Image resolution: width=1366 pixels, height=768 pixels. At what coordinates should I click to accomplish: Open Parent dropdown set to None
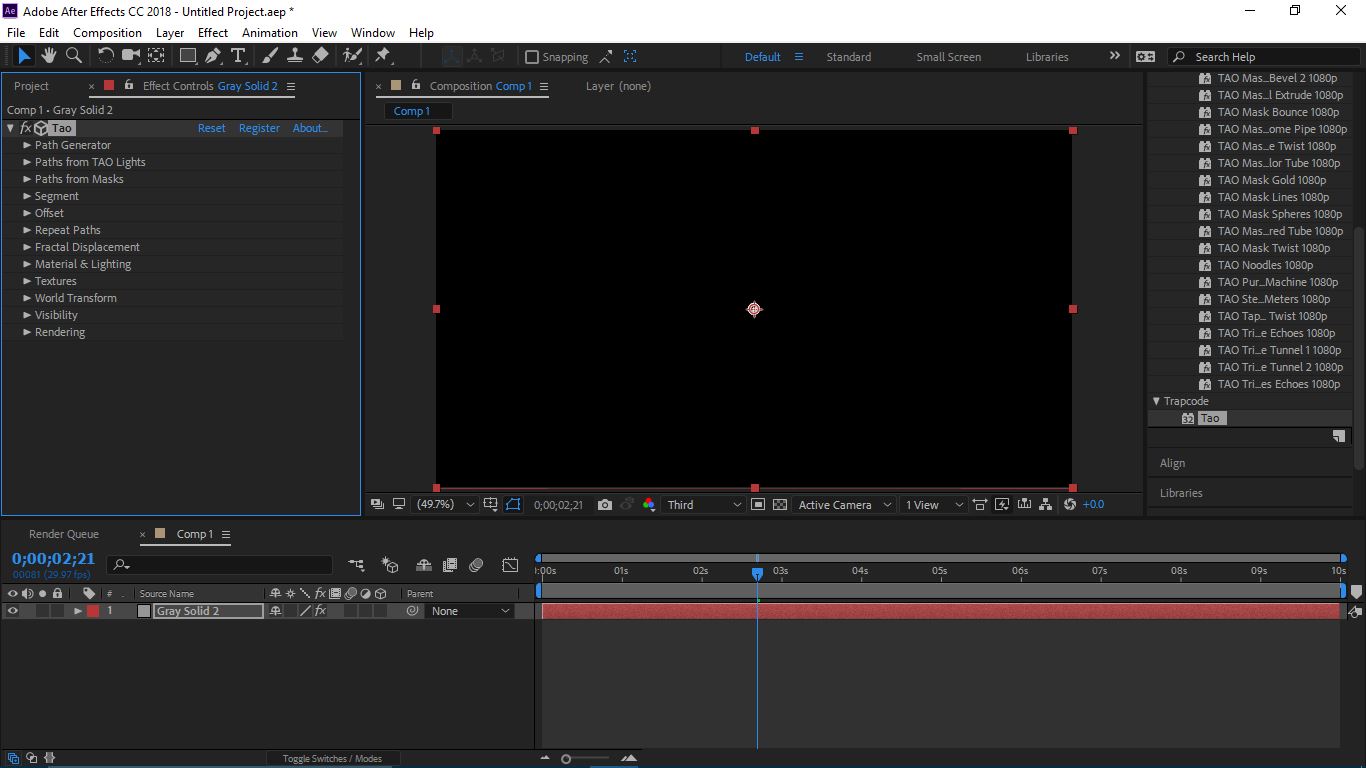(470, 611)
